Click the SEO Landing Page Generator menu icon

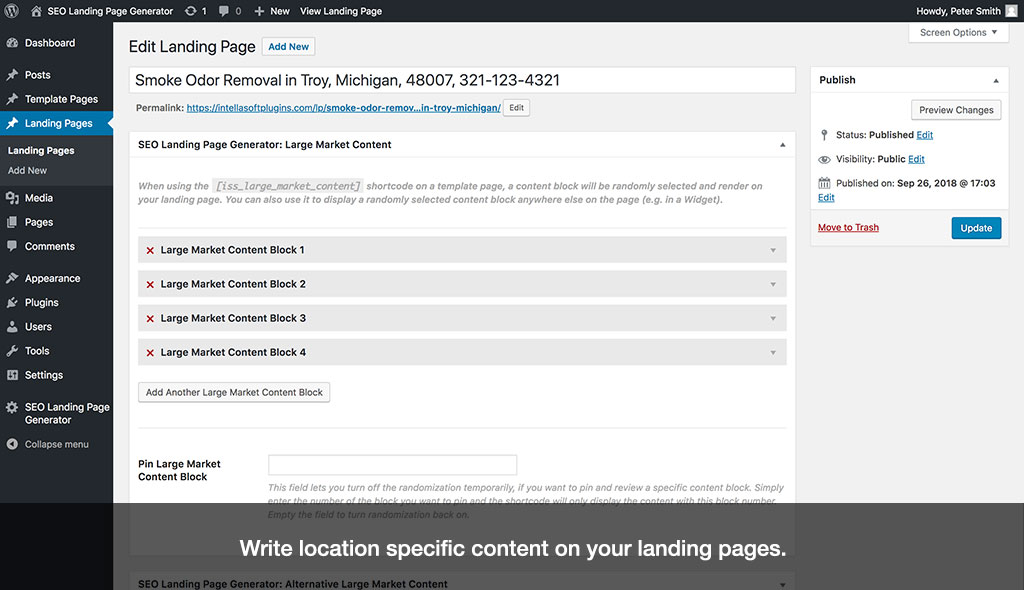14,407
